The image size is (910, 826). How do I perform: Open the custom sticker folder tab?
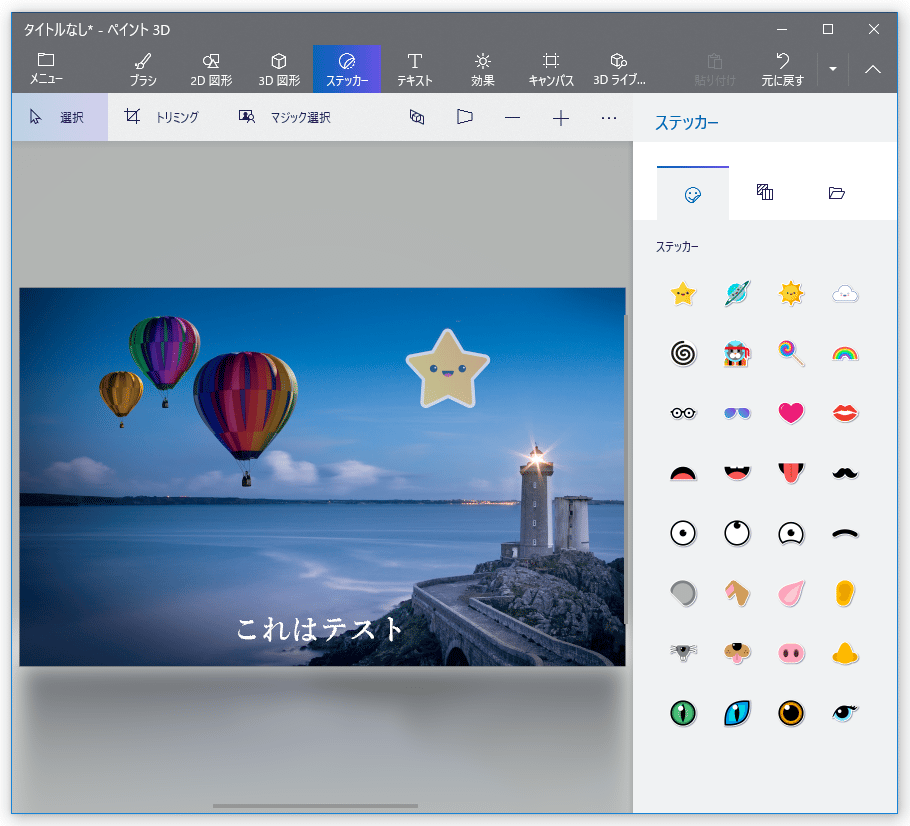836,193
